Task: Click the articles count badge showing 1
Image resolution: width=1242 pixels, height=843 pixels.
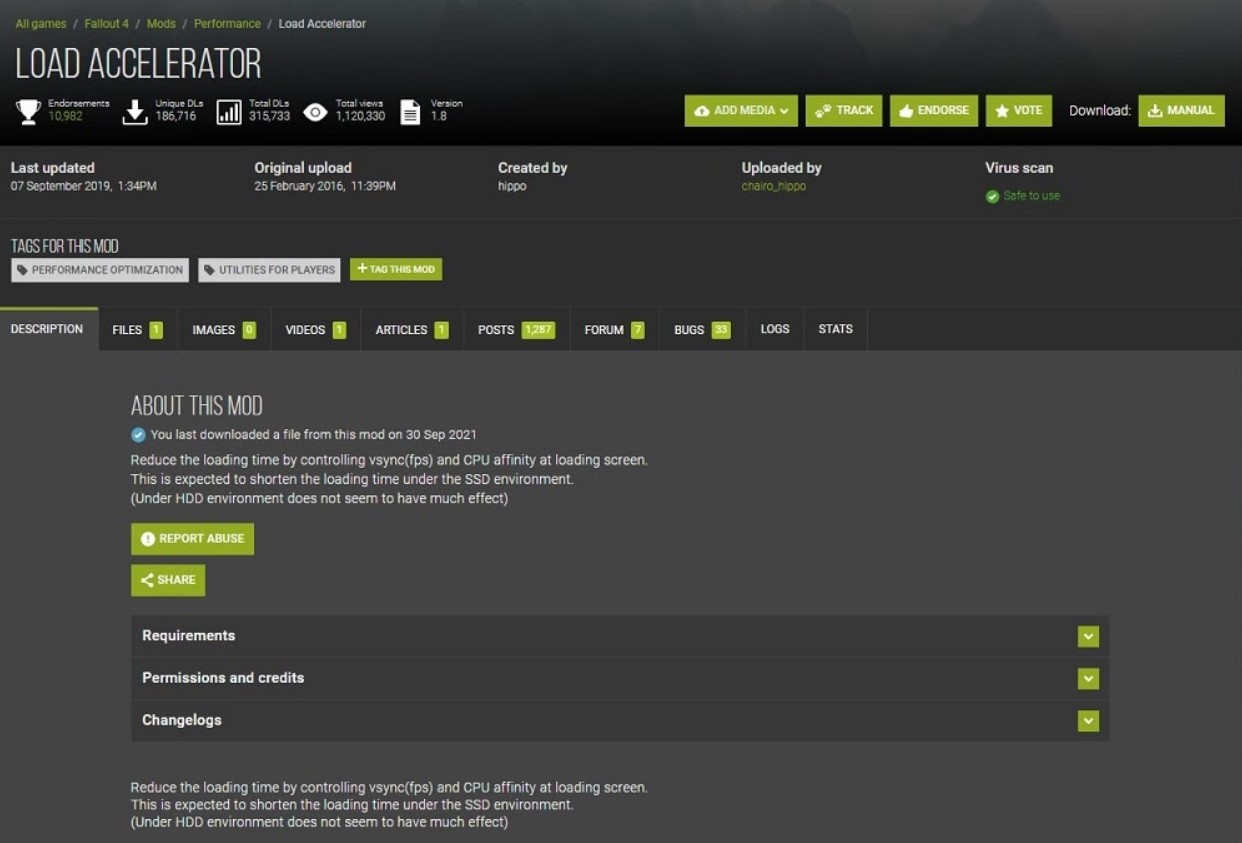Action: pos(441,330)
